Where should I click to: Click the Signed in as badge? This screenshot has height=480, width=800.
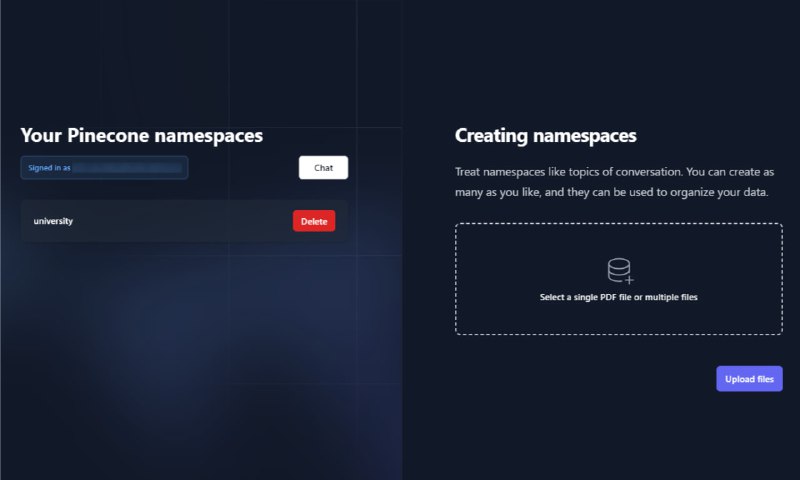pos(104,167)
